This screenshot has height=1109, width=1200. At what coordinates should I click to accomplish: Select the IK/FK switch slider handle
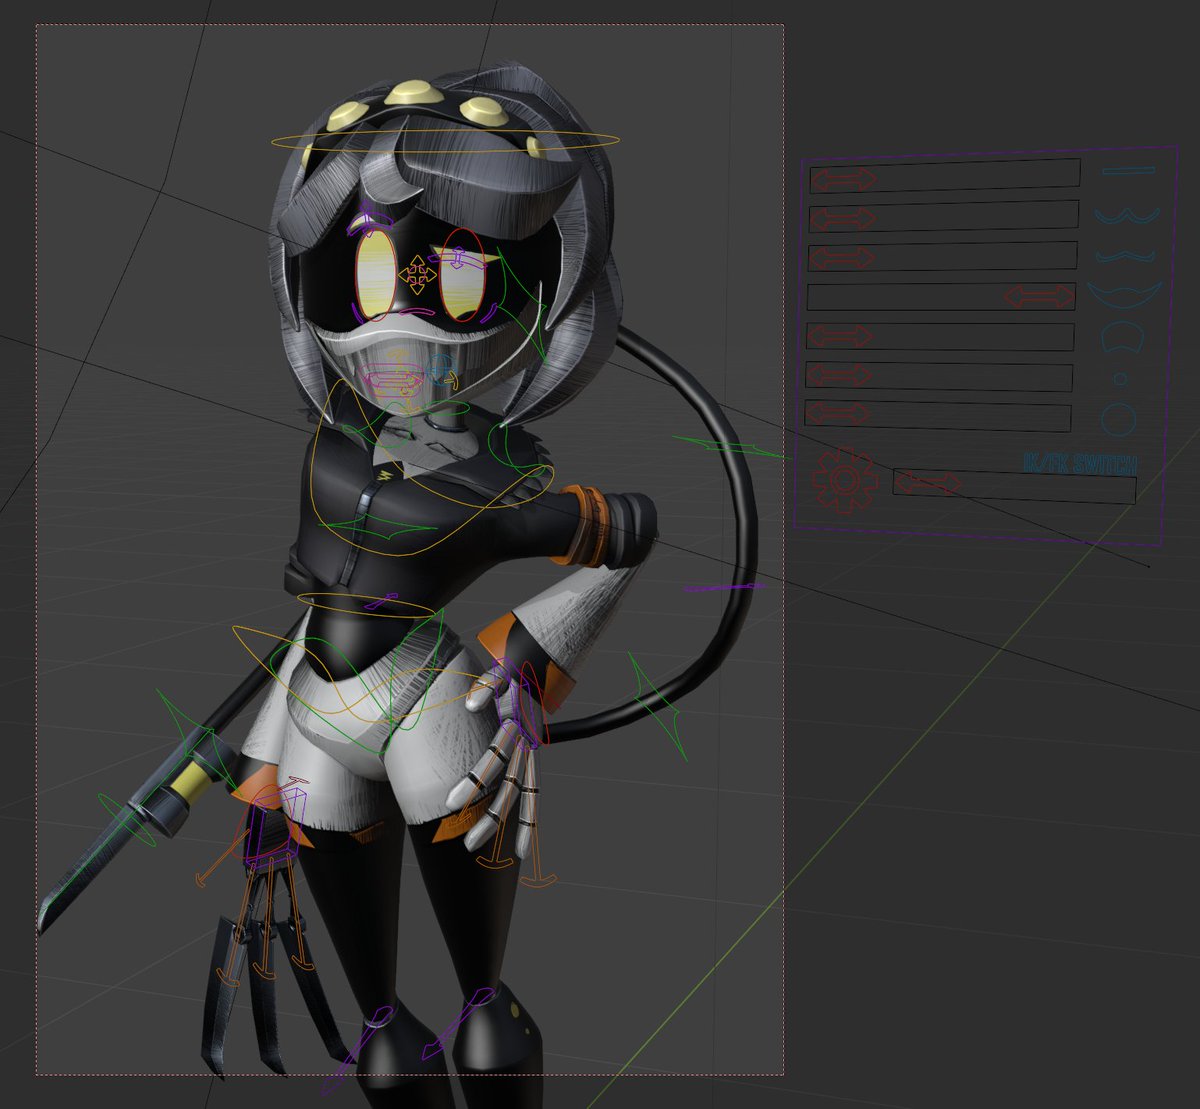(x=928, y=483)
